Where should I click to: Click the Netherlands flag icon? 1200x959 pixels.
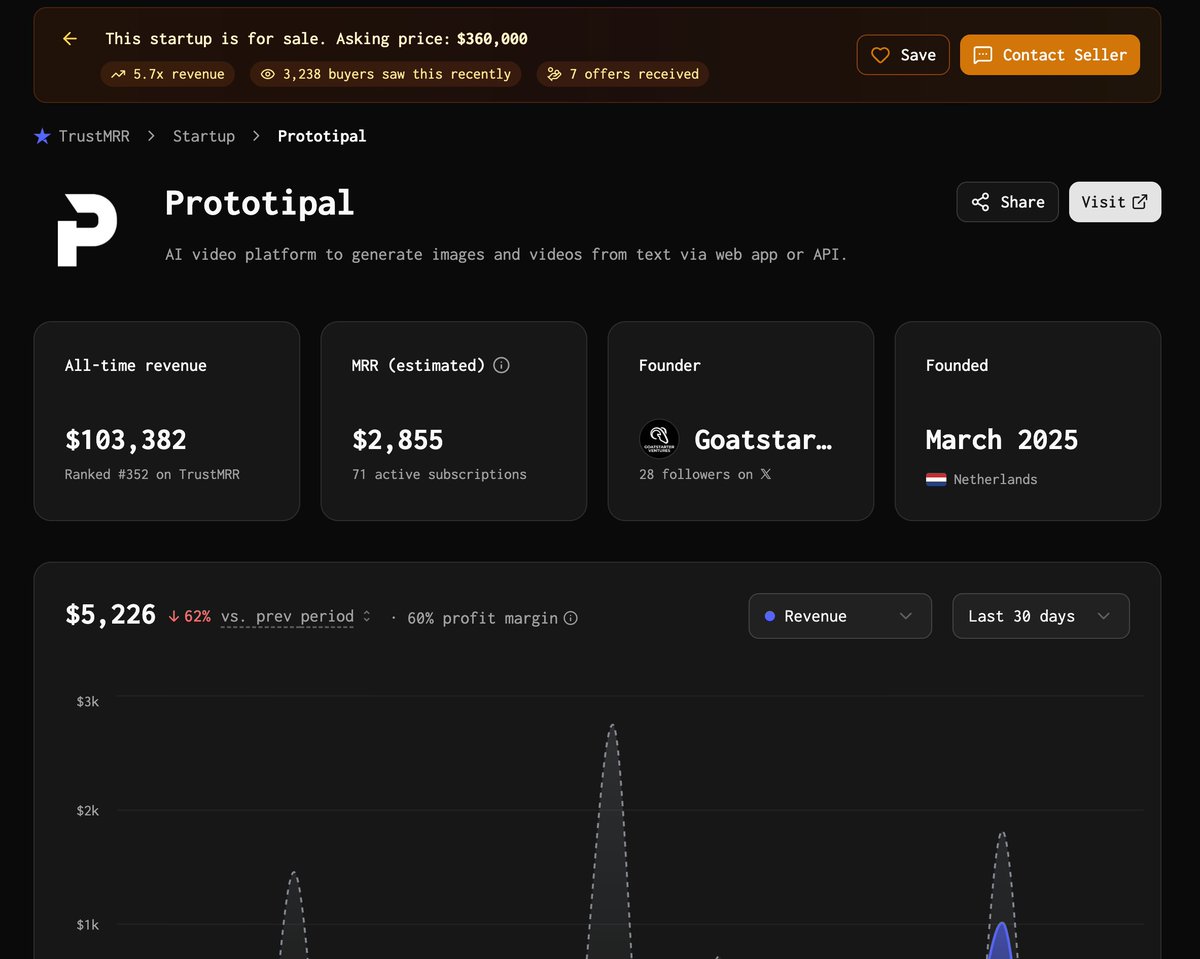tap(936, 480)
